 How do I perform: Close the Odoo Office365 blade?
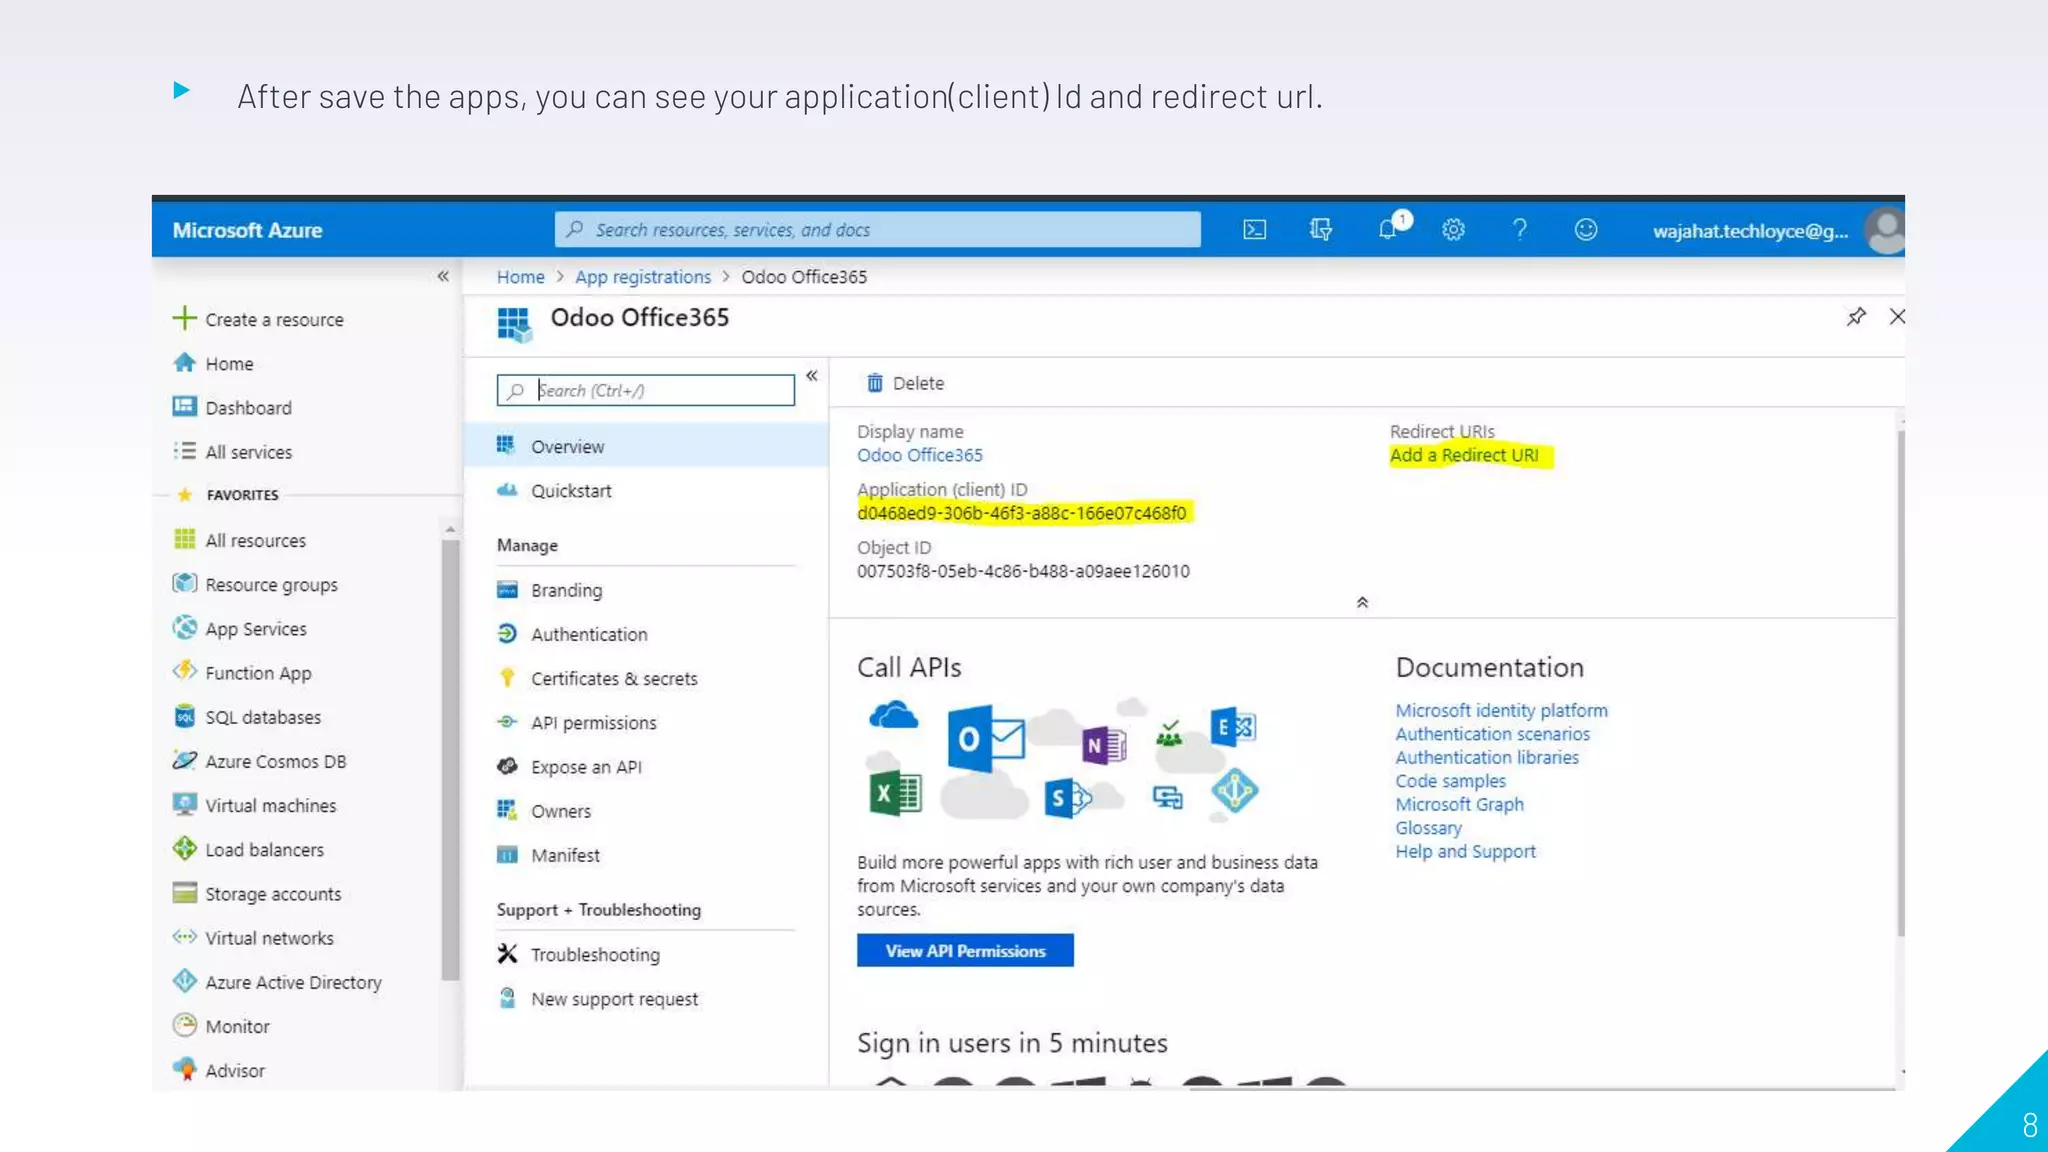pos(1897,317)
